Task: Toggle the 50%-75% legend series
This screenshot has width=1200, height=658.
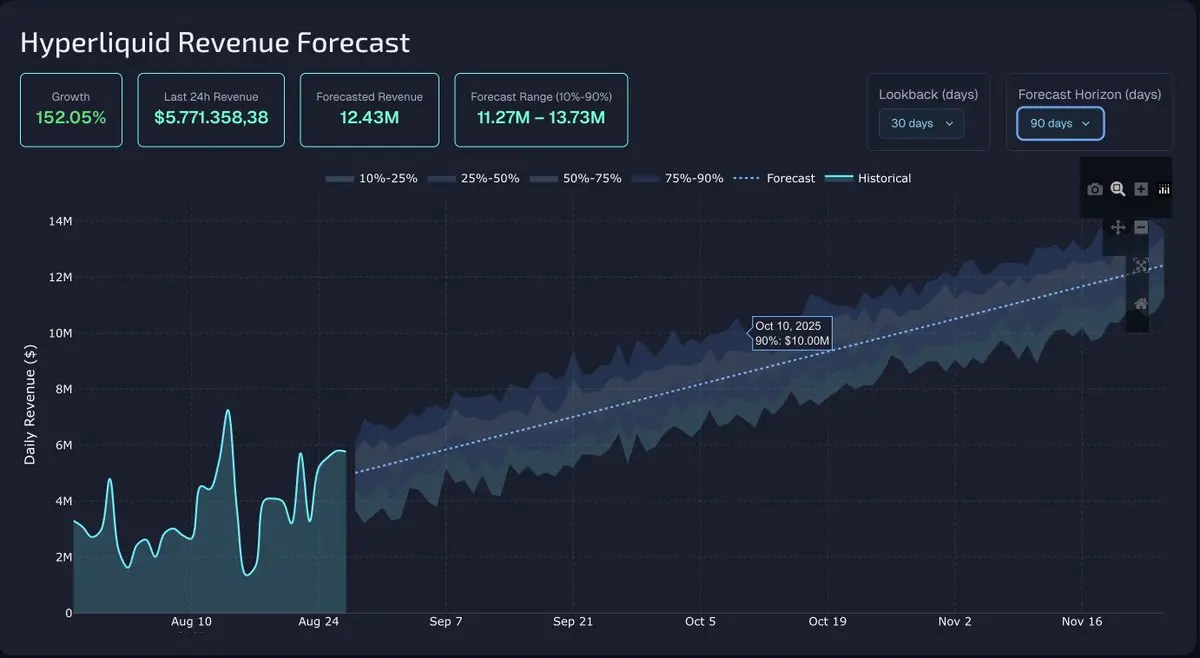Action: tap(576, 178)
